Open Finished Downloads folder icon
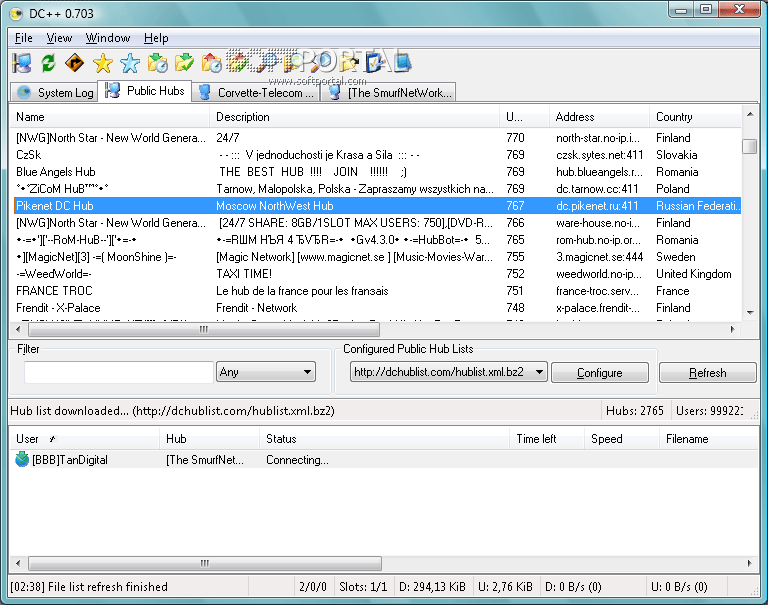This screenshot has width=768, height=605. 185,63
